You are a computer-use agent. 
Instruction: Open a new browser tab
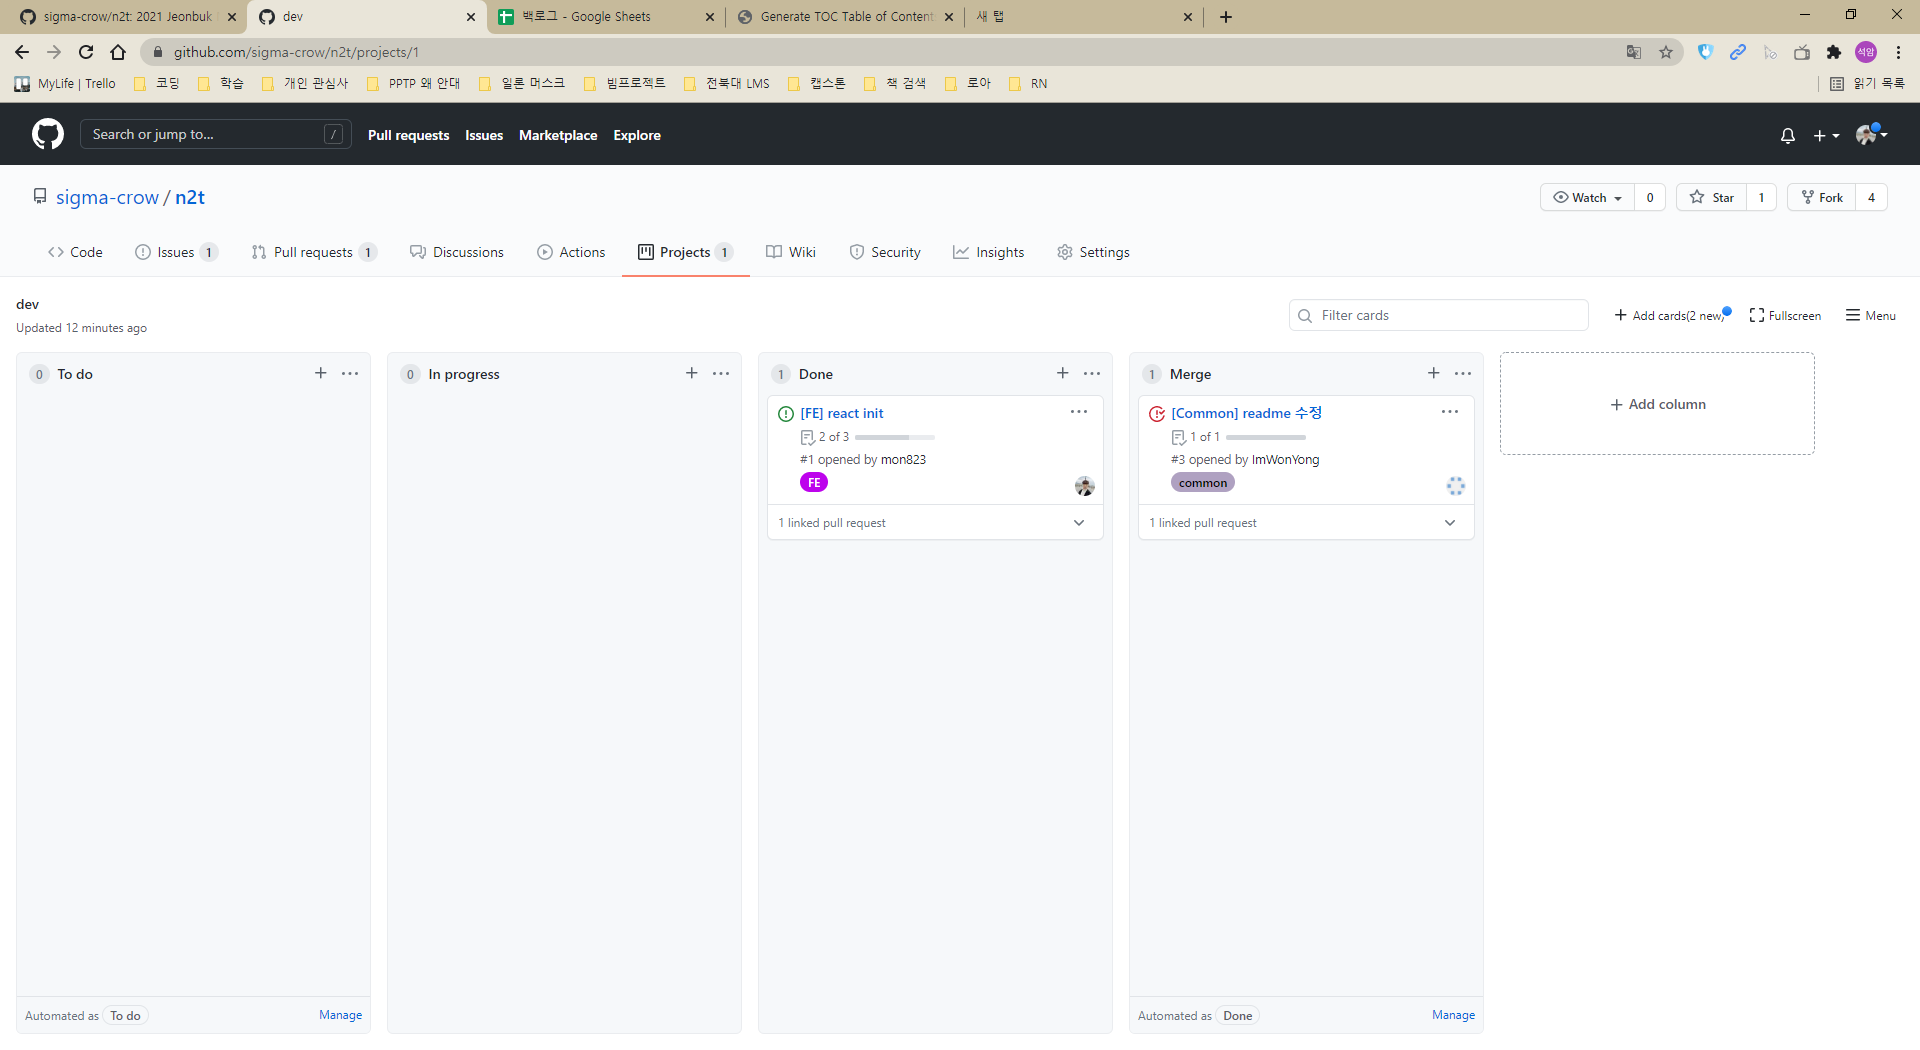[1226, 16]
